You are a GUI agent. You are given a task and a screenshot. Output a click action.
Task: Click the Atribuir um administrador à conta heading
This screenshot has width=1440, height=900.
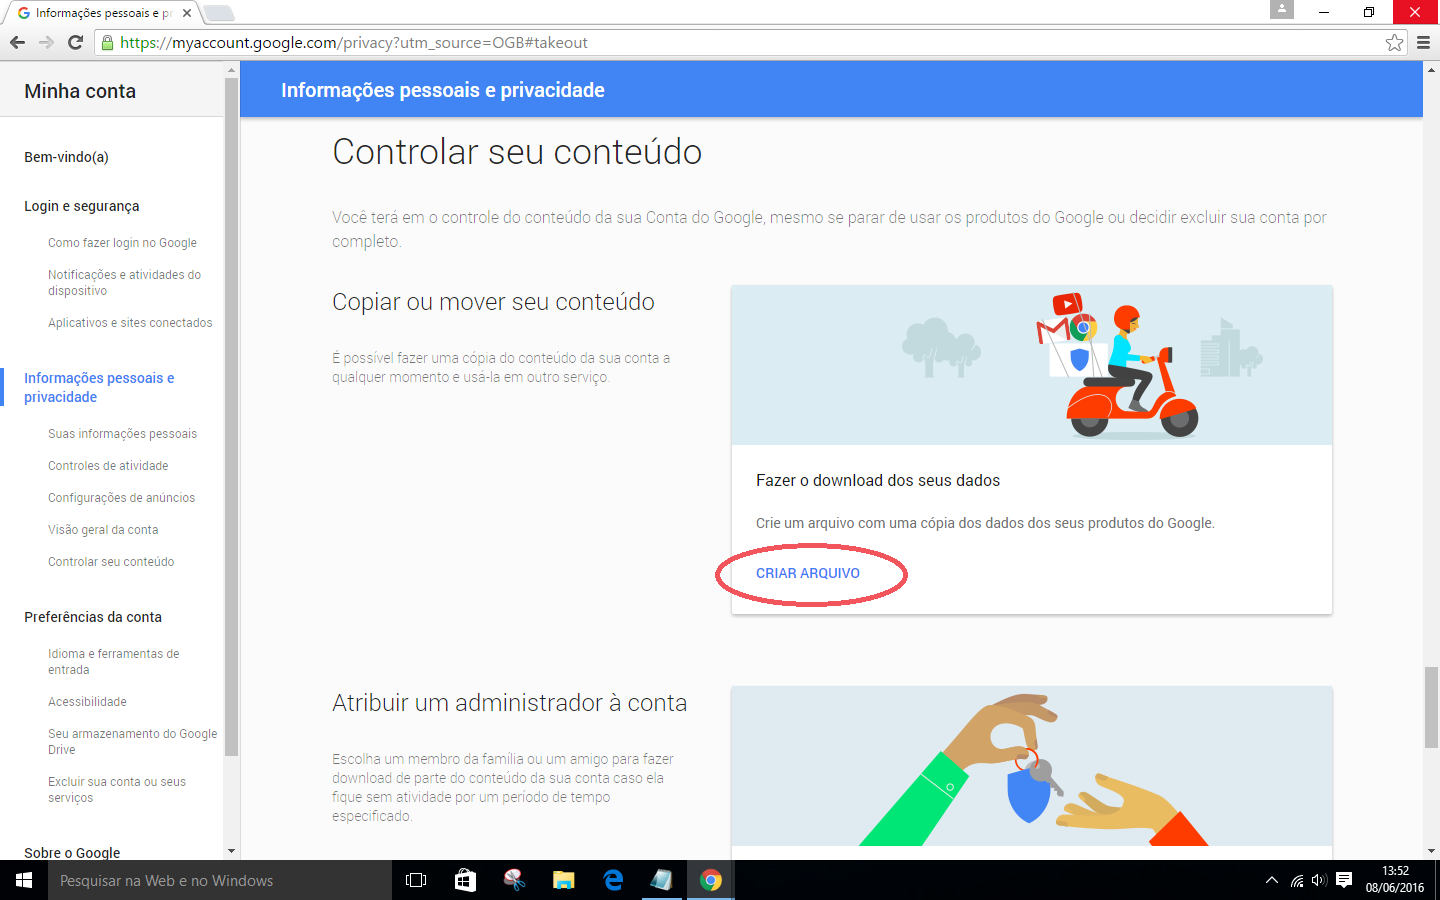point(510,703)
